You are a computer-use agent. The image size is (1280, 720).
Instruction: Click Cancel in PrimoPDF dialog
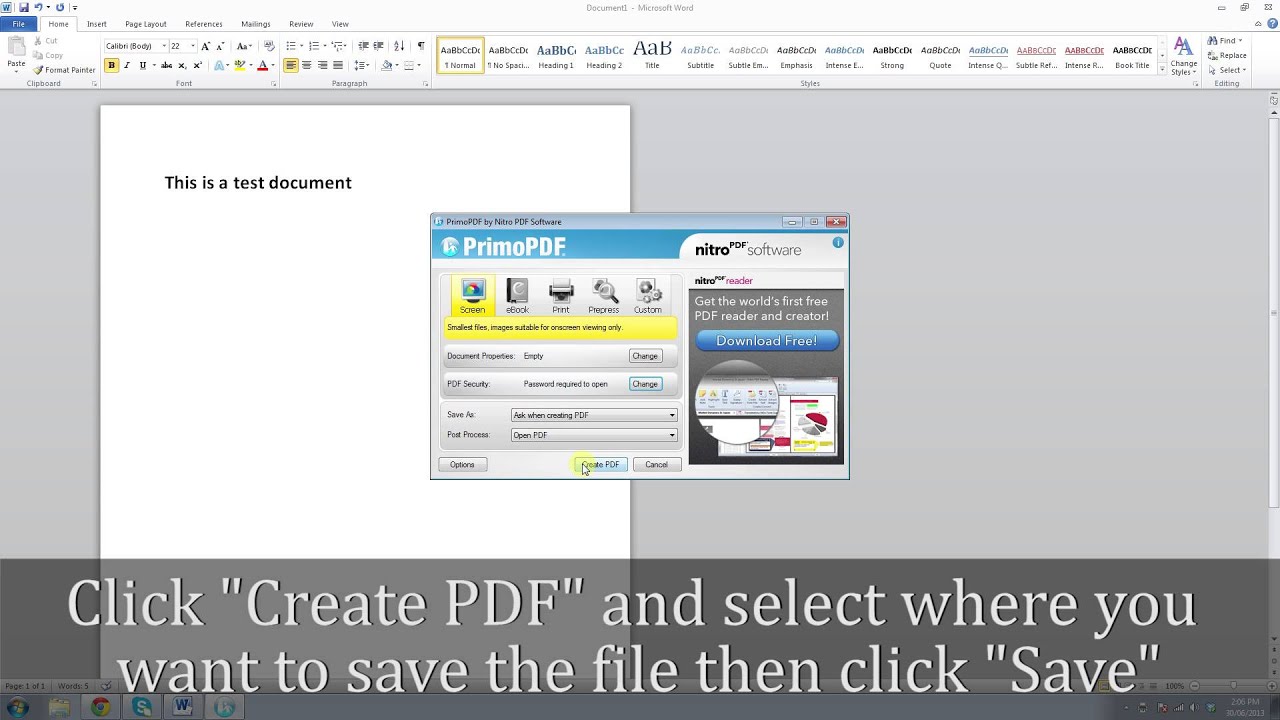pos(656,464)
